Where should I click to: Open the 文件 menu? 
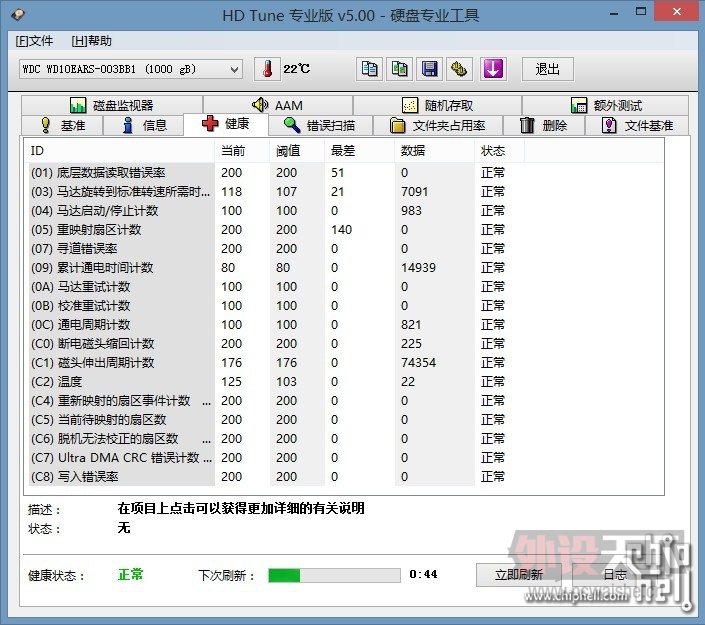click(x=34, y=41)
